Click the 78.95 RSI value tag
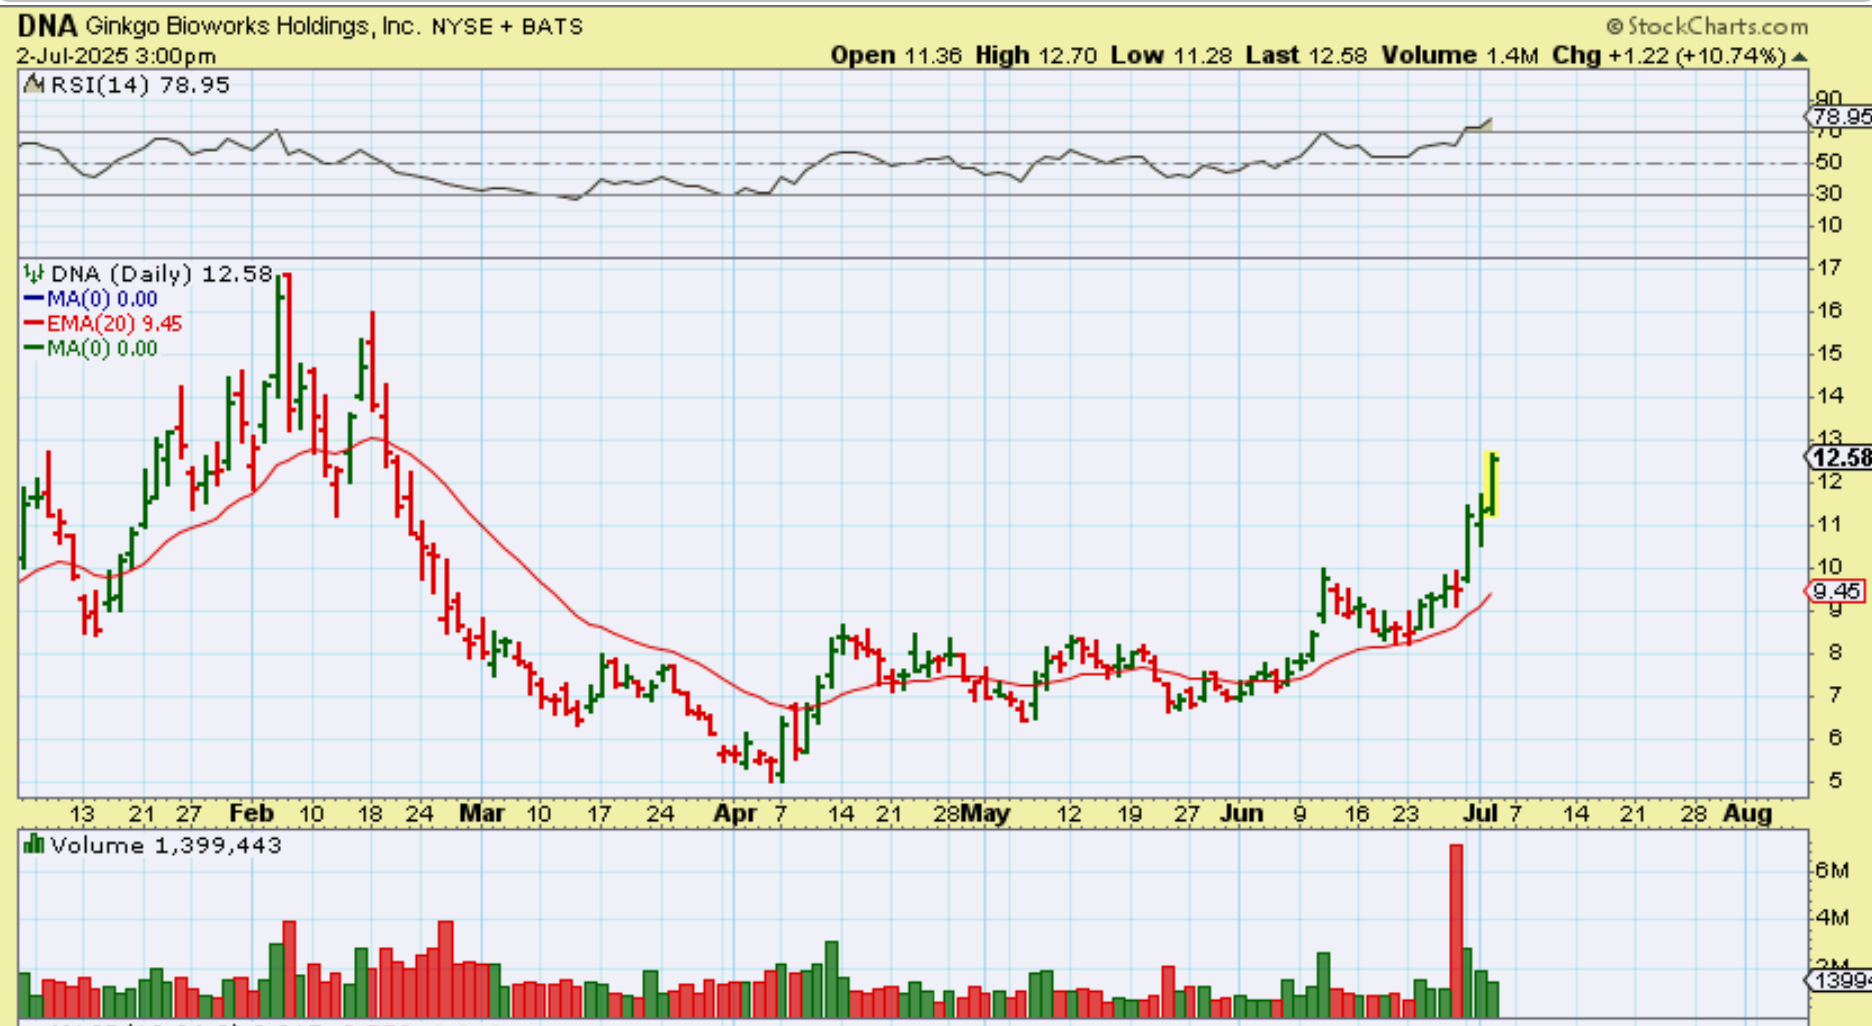This screenshot has width=1872, height=1026. point(1842,117)
